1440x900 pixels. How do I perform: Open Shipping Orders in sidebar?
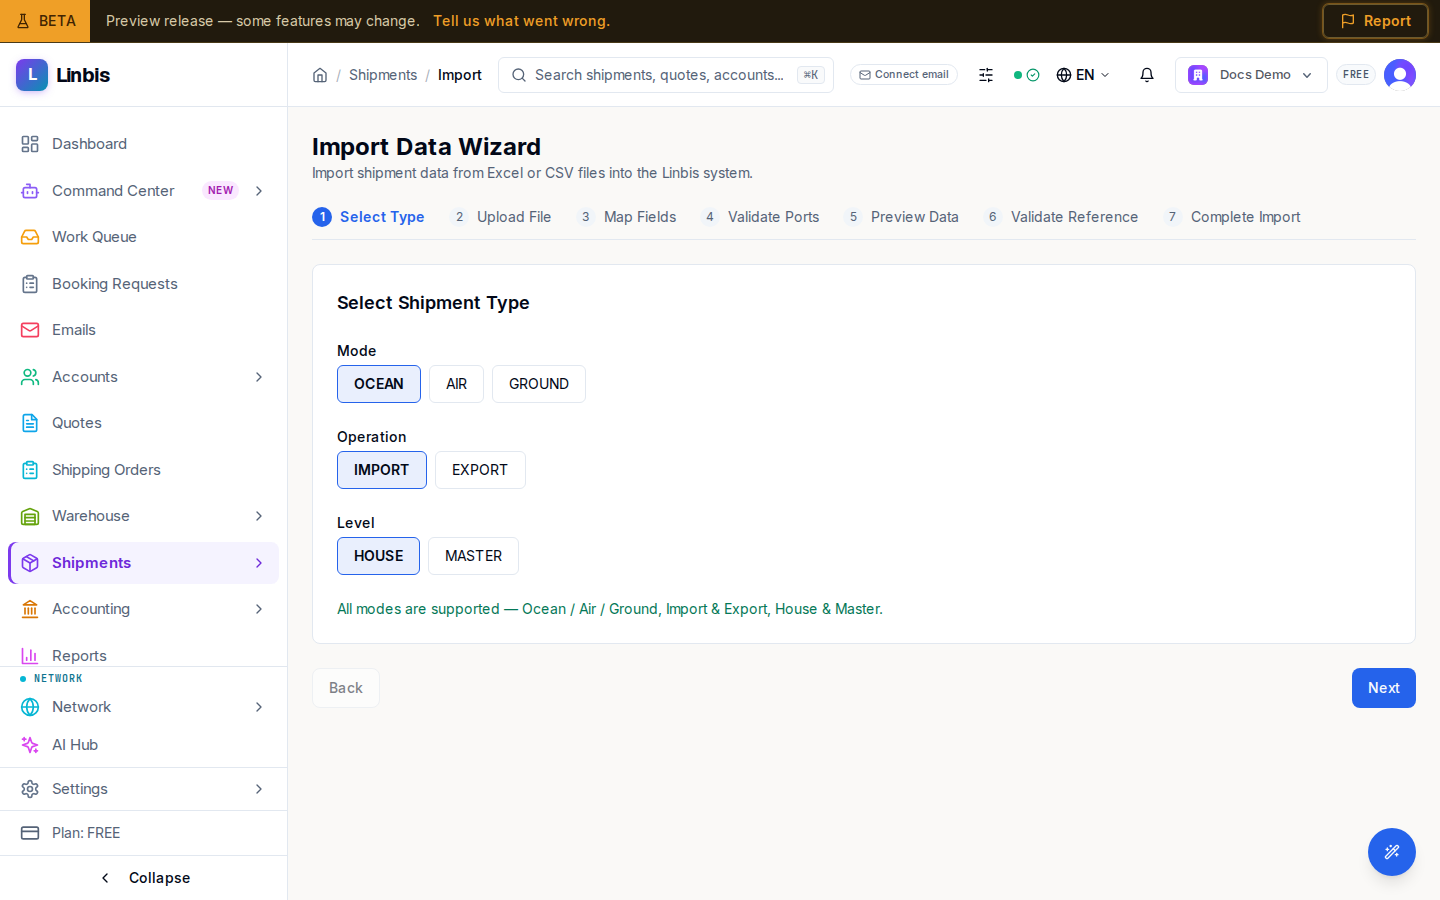143,470
